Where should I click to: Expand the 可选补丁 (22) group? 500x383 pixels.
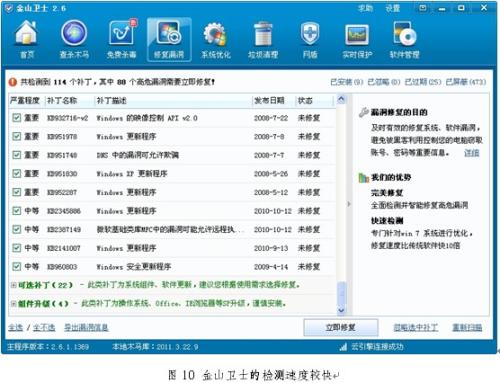click(14, 285)
